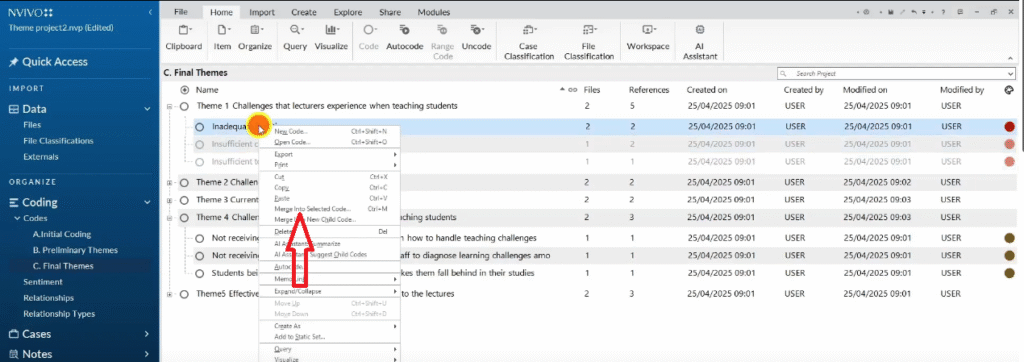This screenshot has width=1024, height=362.
Task: Open the Search Project dropdown arrow
Action: pos(1011,74)
